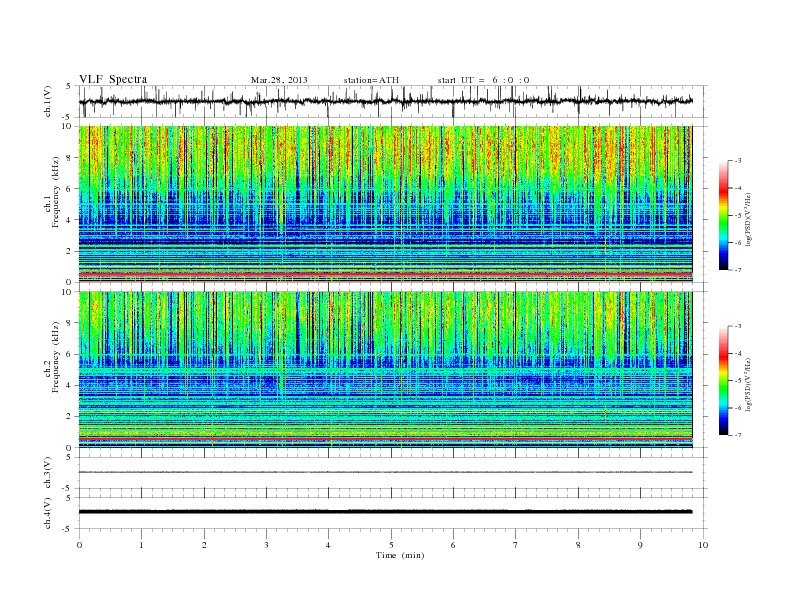
Task: Click the ch.2 spectrogram color bar
Action: pyautogui.click(x=723, y=380)
